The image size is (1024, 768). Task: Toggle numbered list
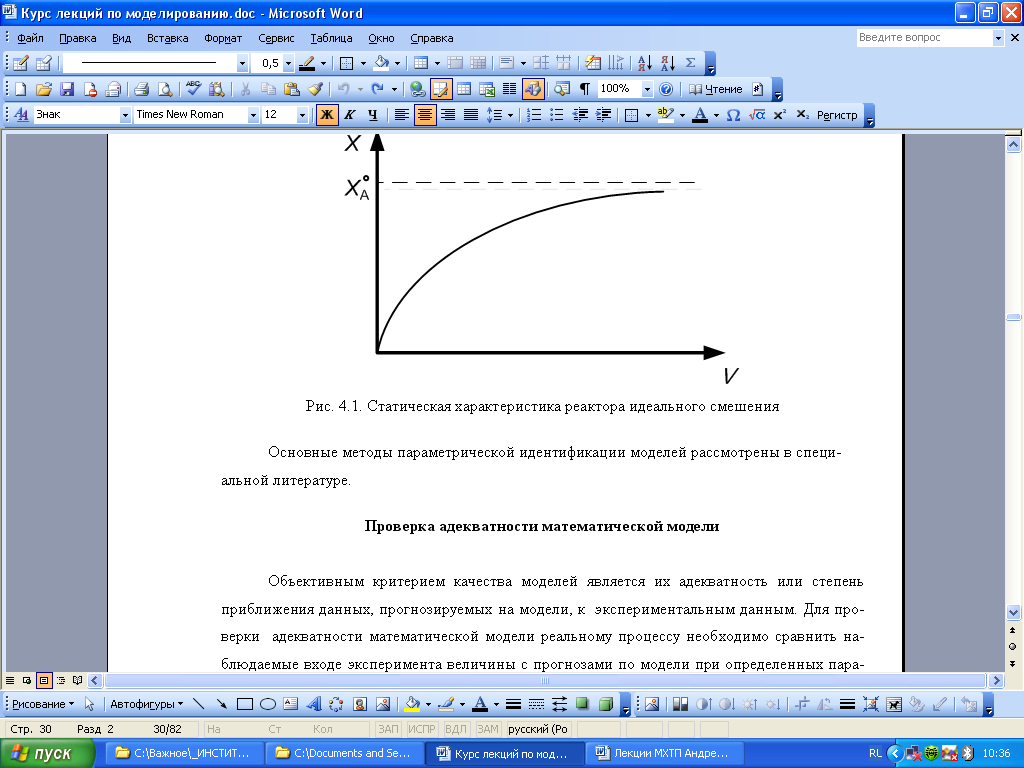pos(534,115)
